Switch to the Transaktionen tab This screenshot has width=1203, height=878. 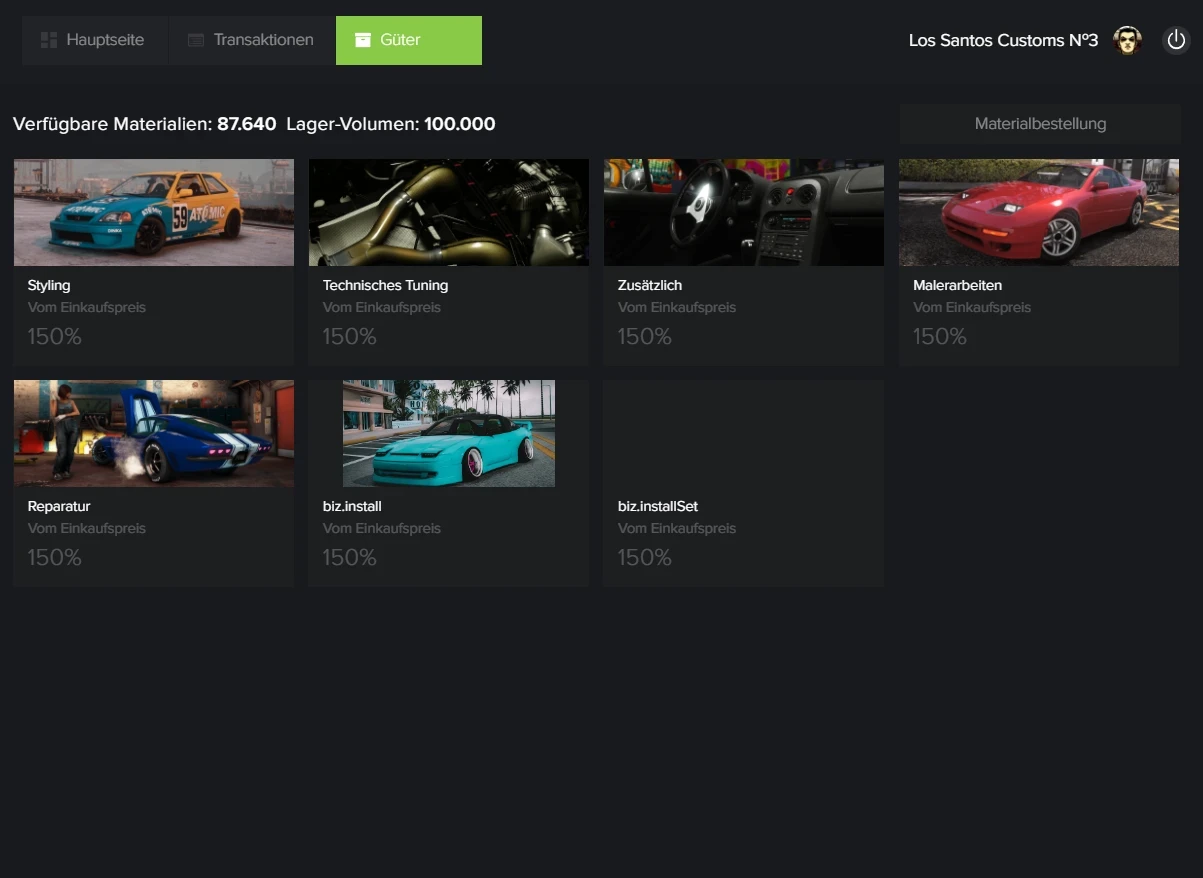click(252, 40)
